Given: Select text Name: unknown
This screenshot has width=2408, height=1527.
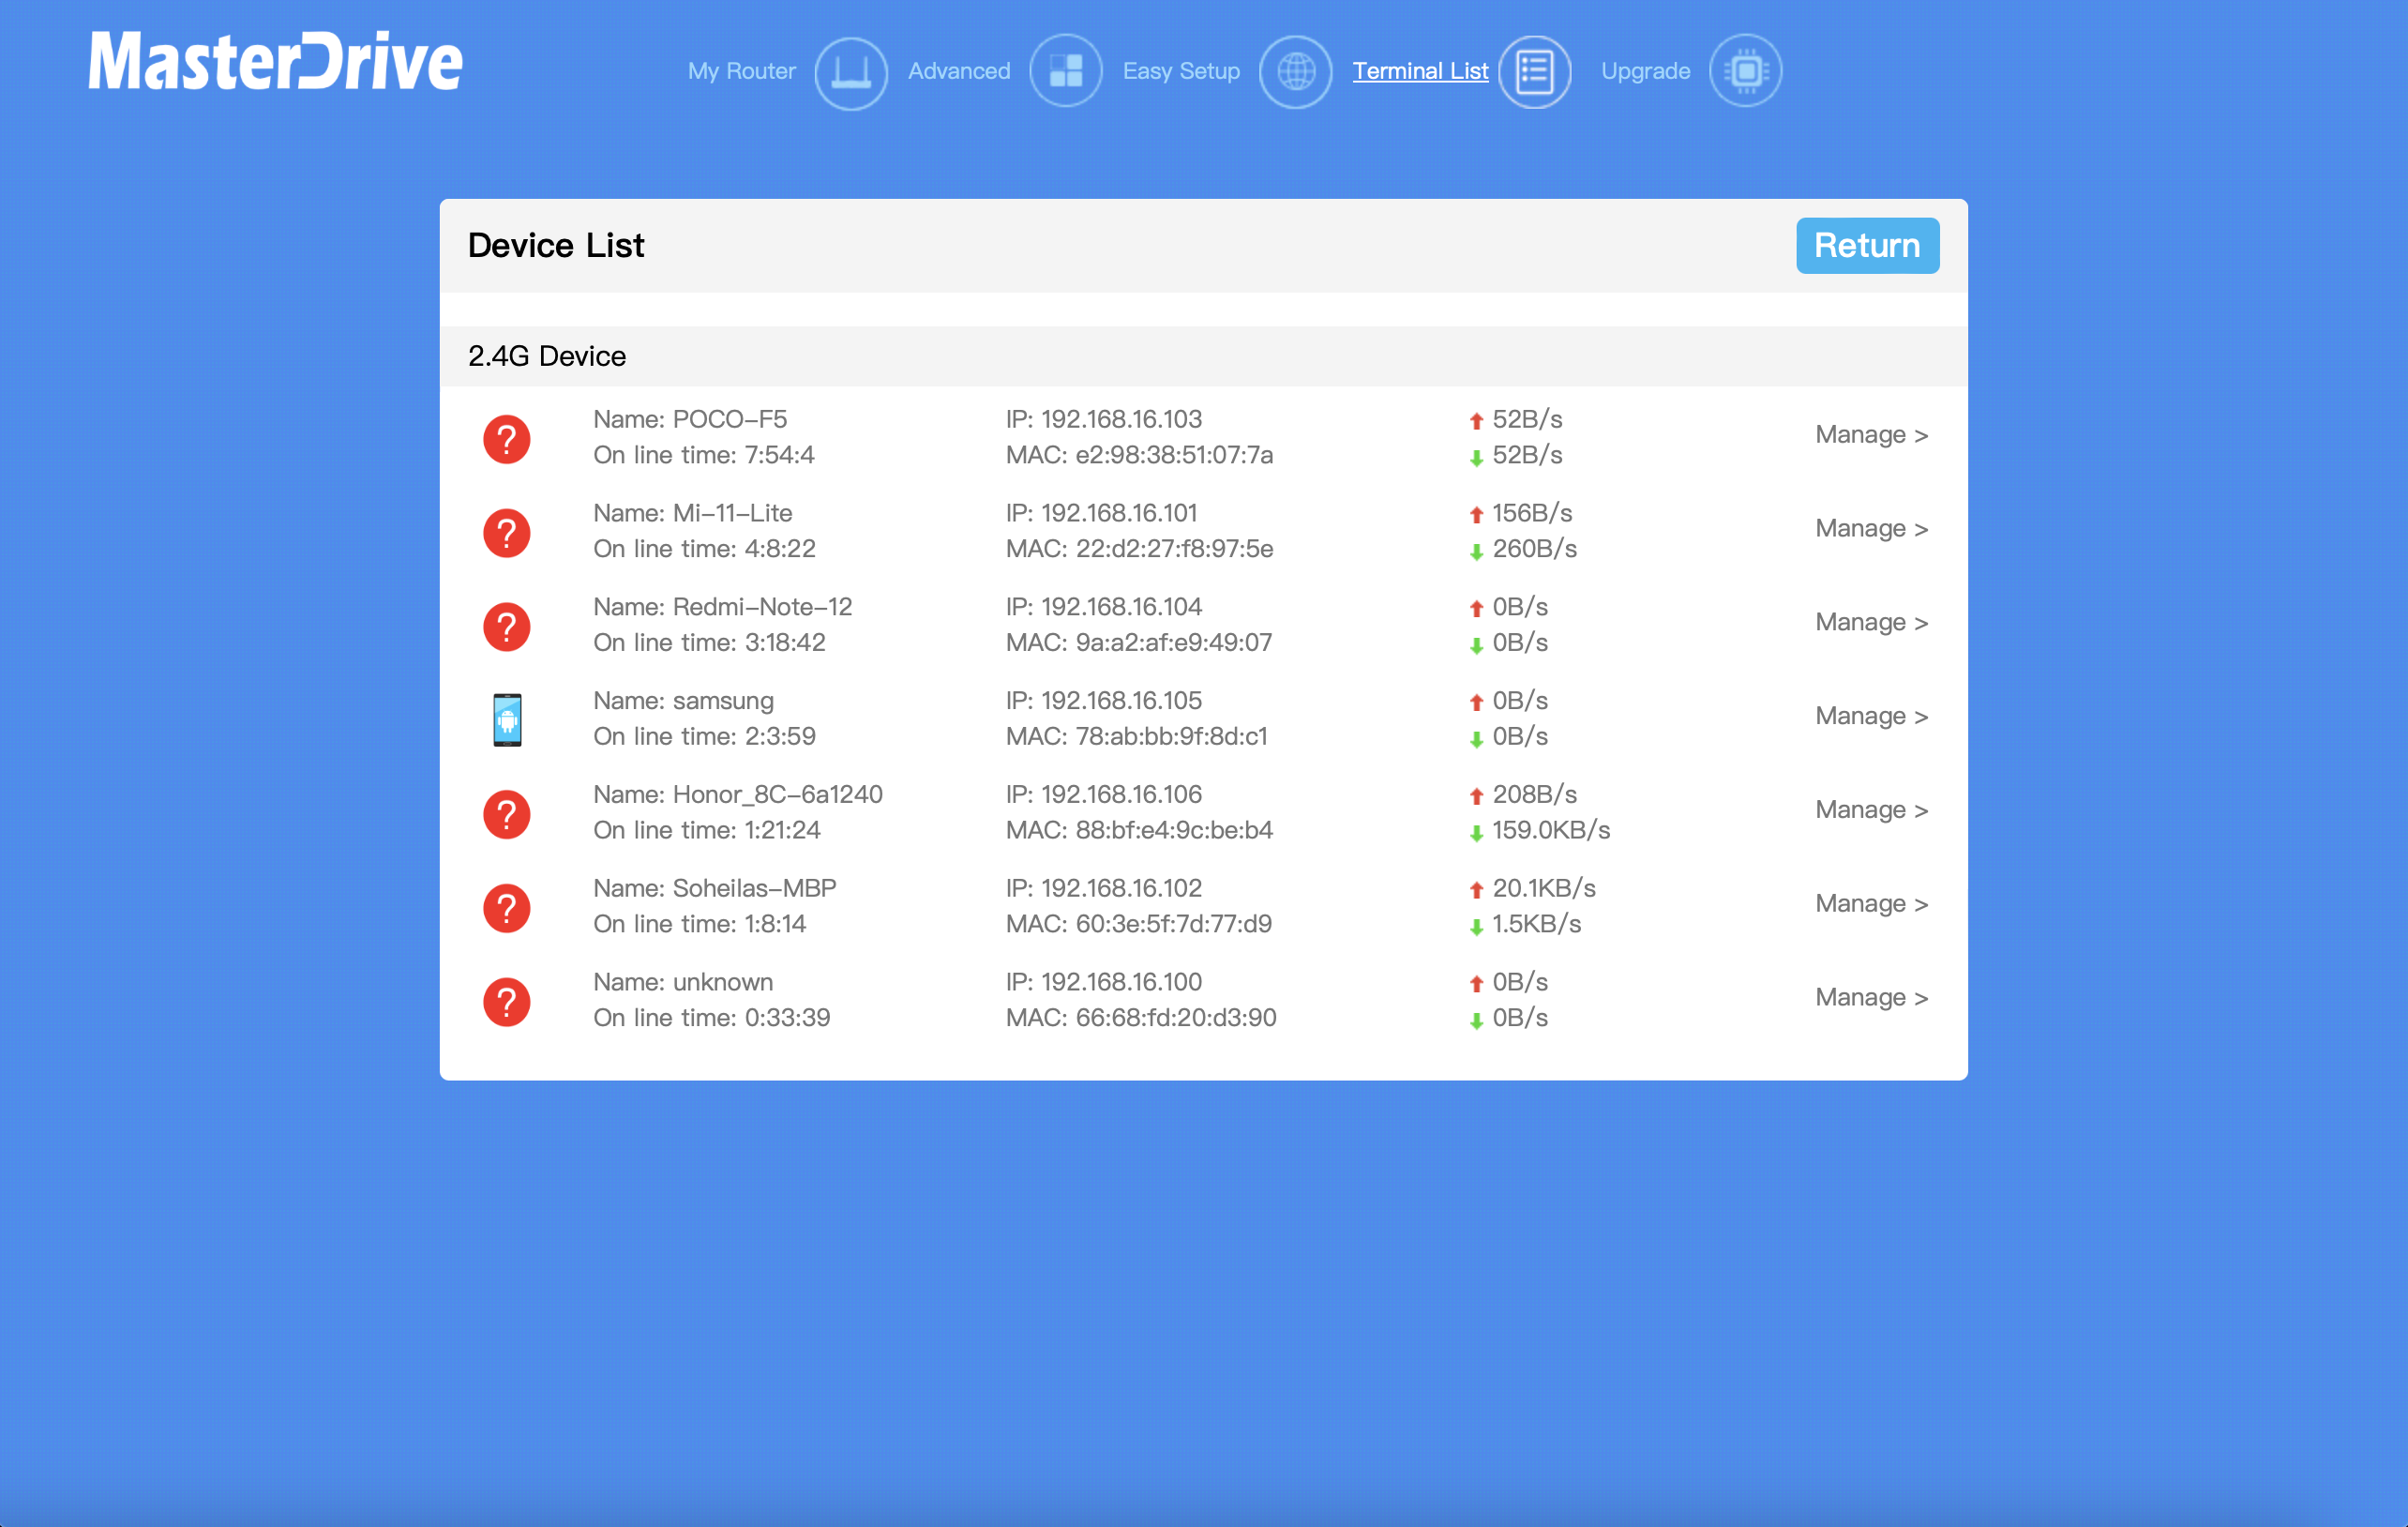Looking at the screenshot, I should [683, 982].
